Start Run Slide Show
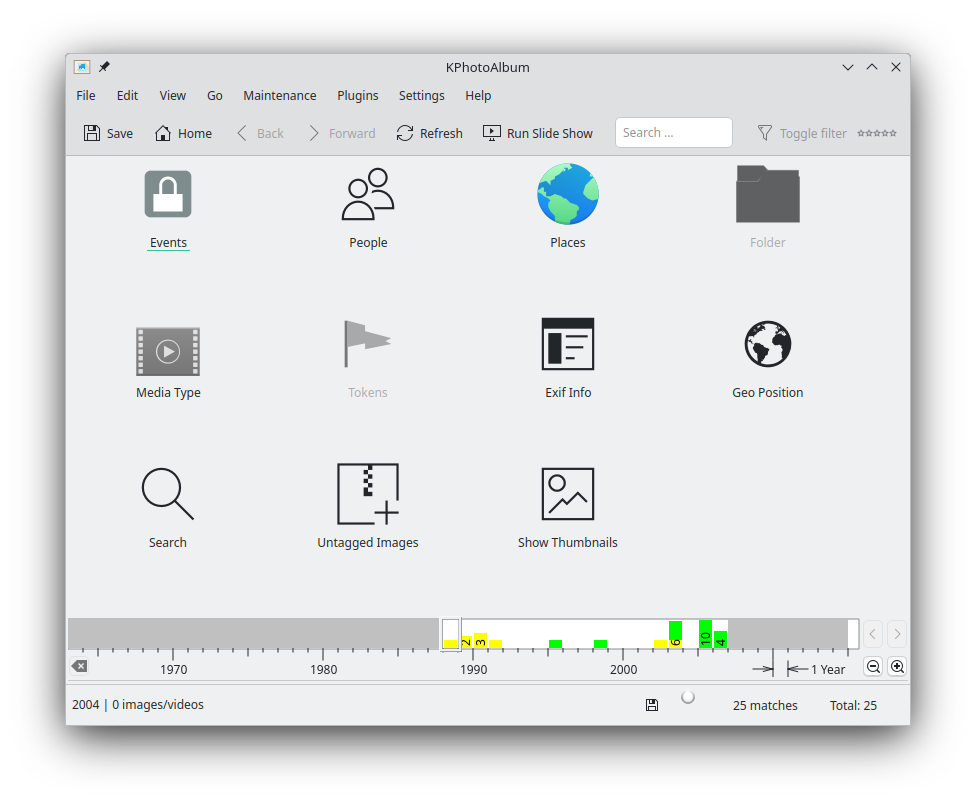The width and height of the screenshot is (976, 803). click(537, 133)
